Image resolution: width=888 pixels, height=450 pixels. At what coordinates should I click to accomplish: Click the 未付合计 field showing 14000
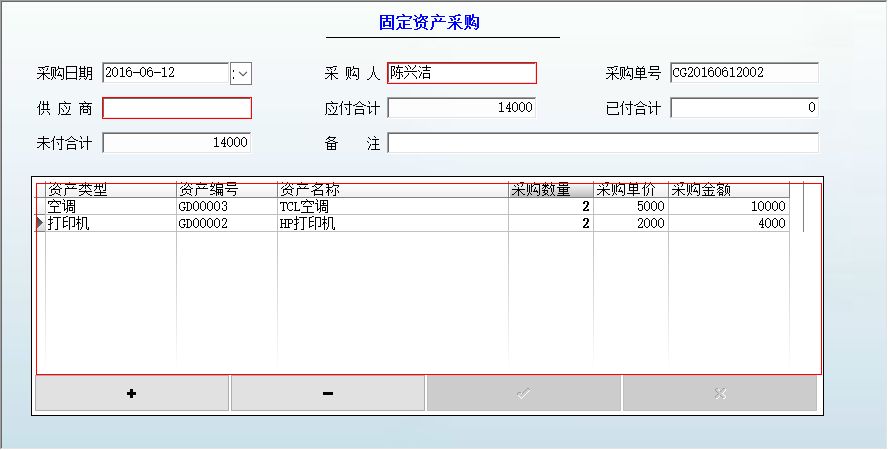(177, 143)
